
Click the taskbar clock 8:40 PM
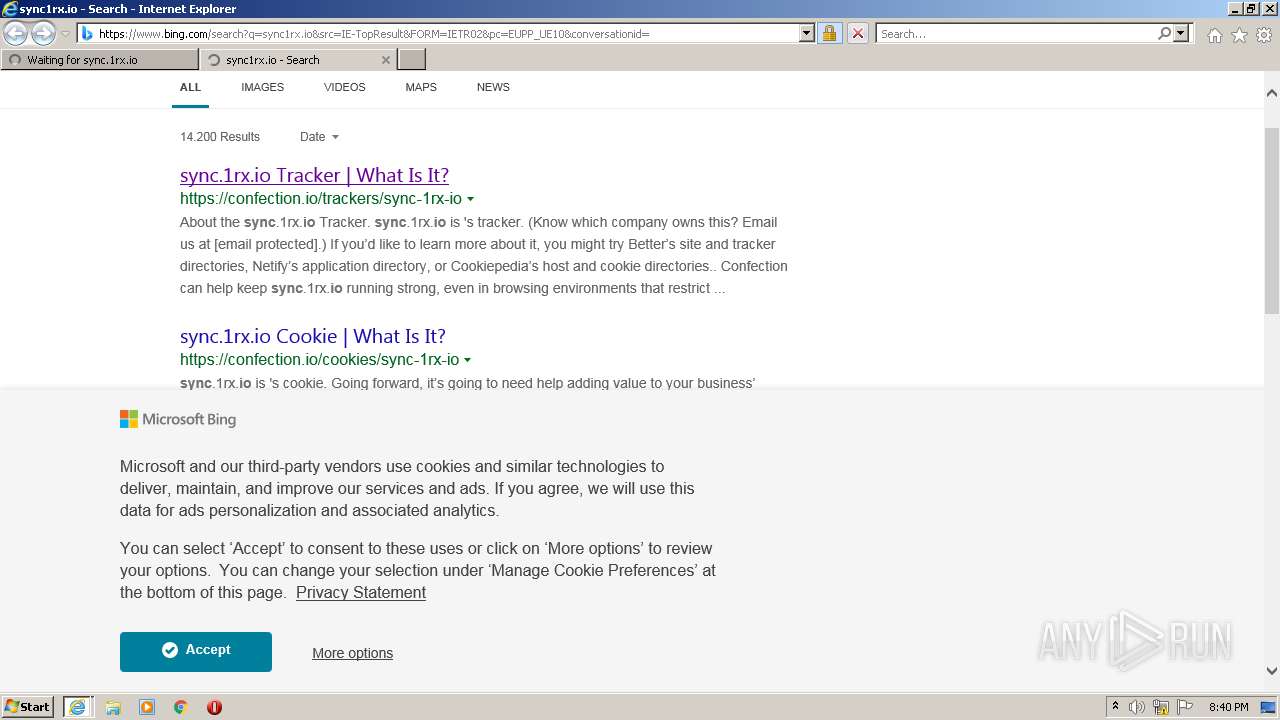1229,707
